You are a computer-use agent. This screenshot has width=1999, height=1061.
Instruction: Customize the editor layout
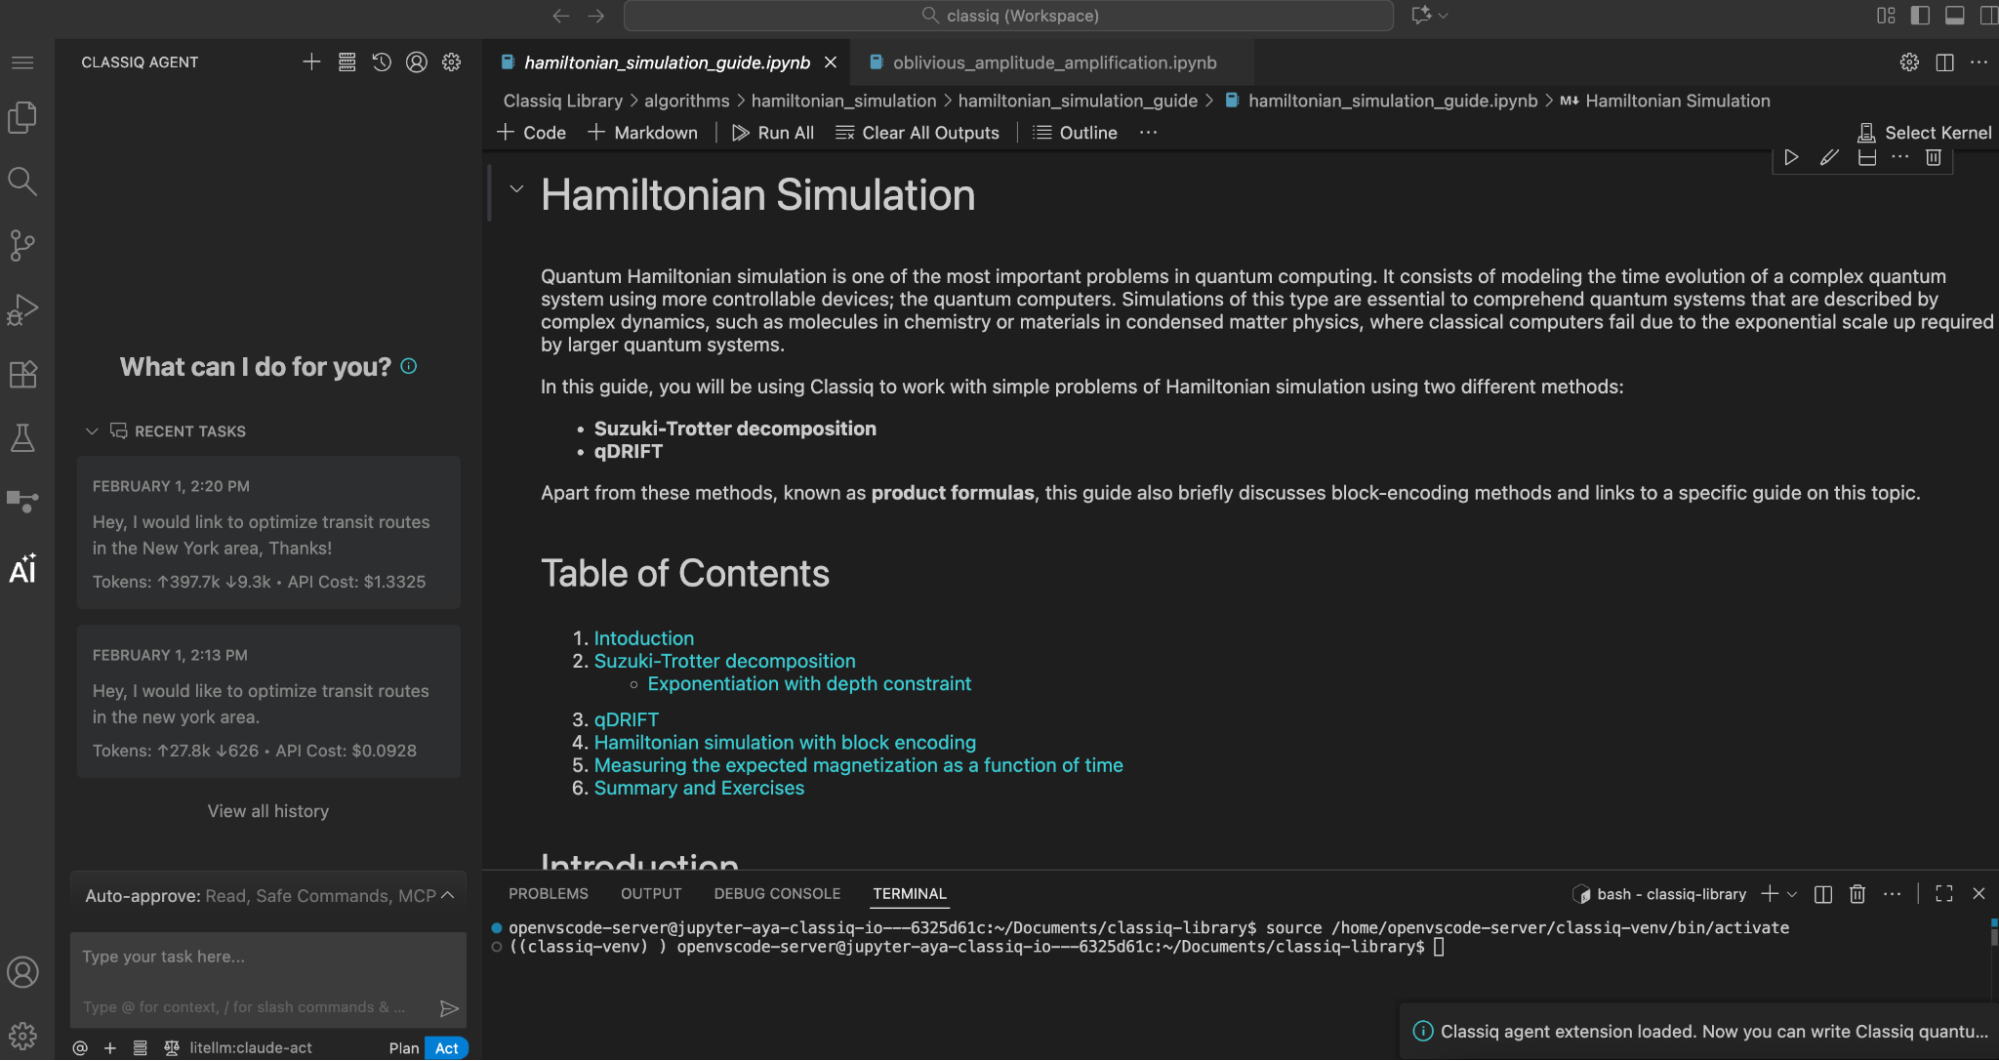1885,15
